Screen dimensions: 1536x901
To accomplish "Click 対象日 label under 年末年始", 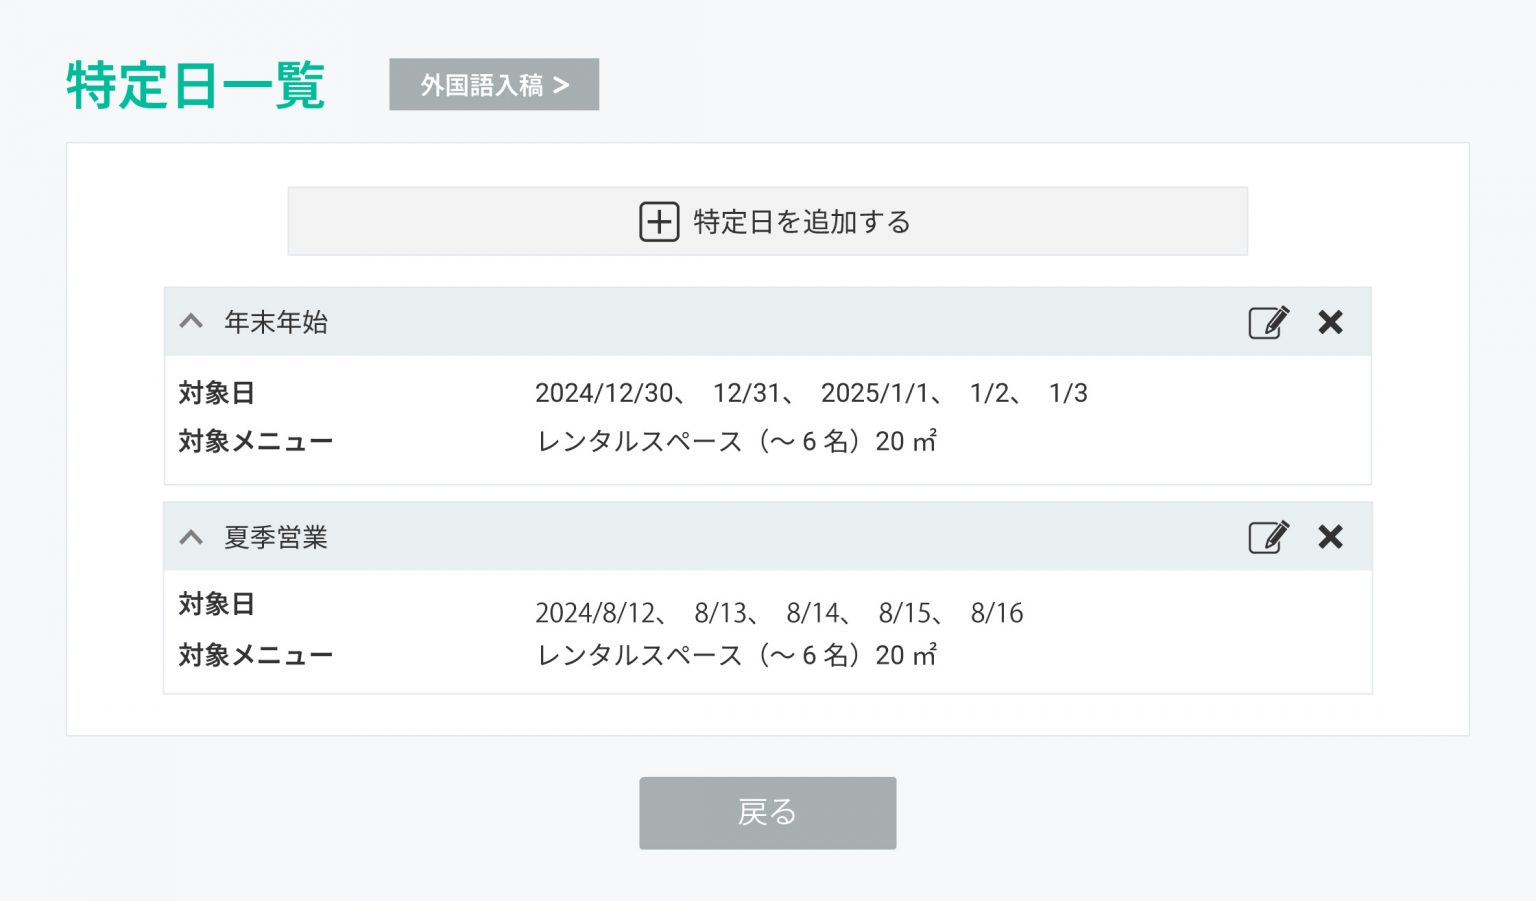I will click(216, 393).
